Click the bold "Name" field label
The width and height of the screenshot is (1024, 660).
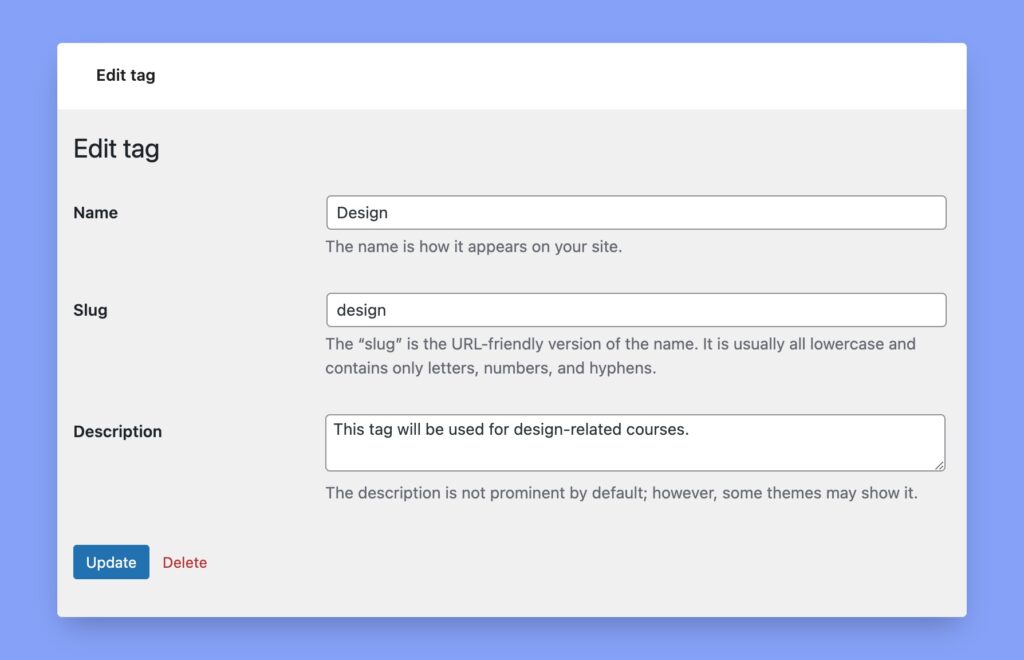(x=95, y=213)
